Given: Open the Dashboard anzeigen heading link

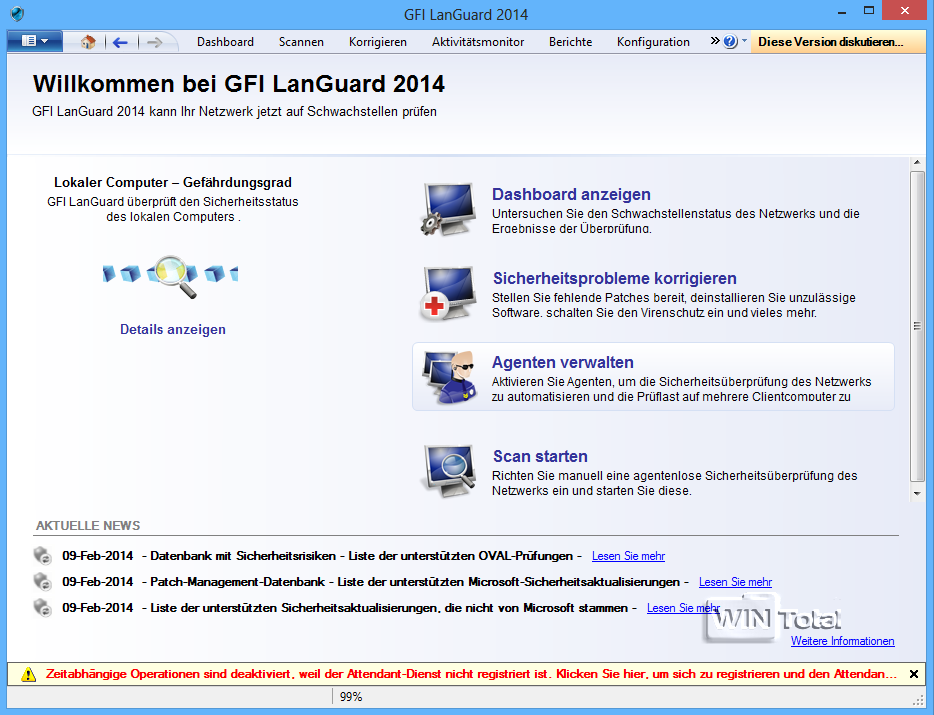Looking at the screenshot, I should pos(571,194).
